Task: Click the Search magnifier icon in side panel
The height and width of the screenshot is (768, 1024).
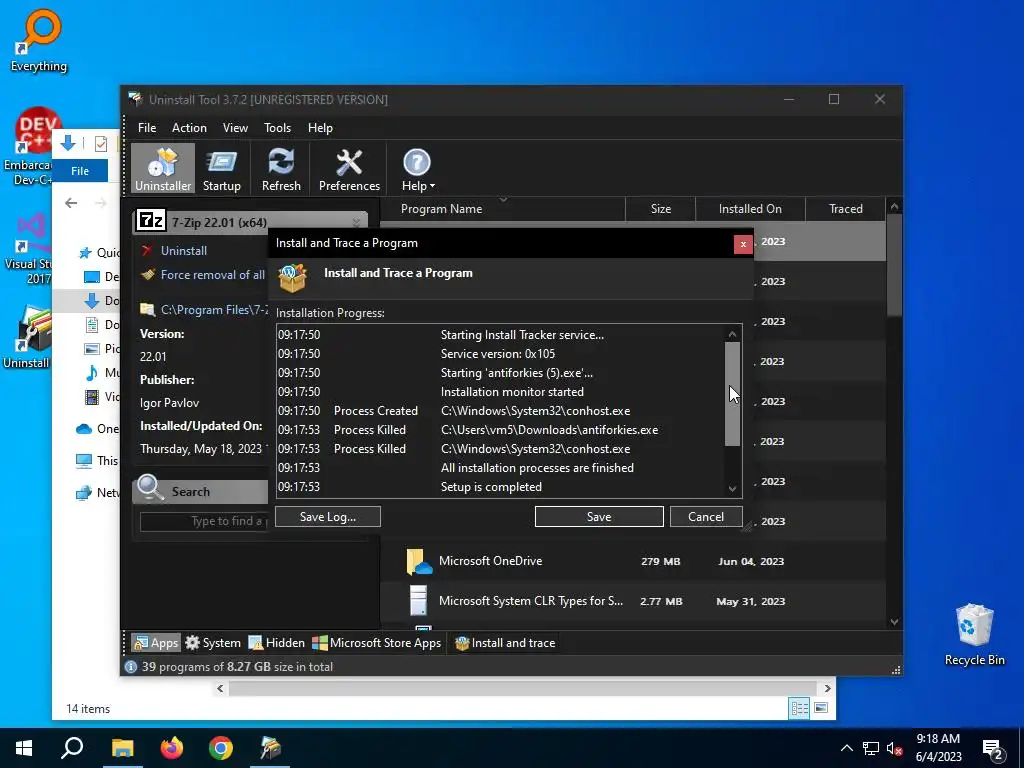Action: [151, 487]
